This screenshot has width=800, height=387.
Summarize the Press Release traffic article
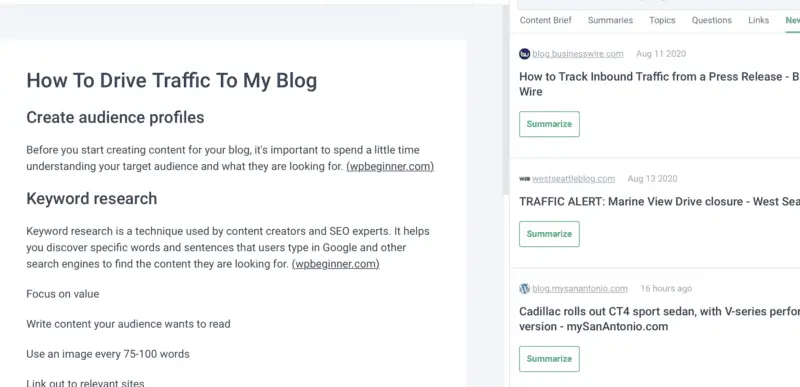[x=549, y=124]
